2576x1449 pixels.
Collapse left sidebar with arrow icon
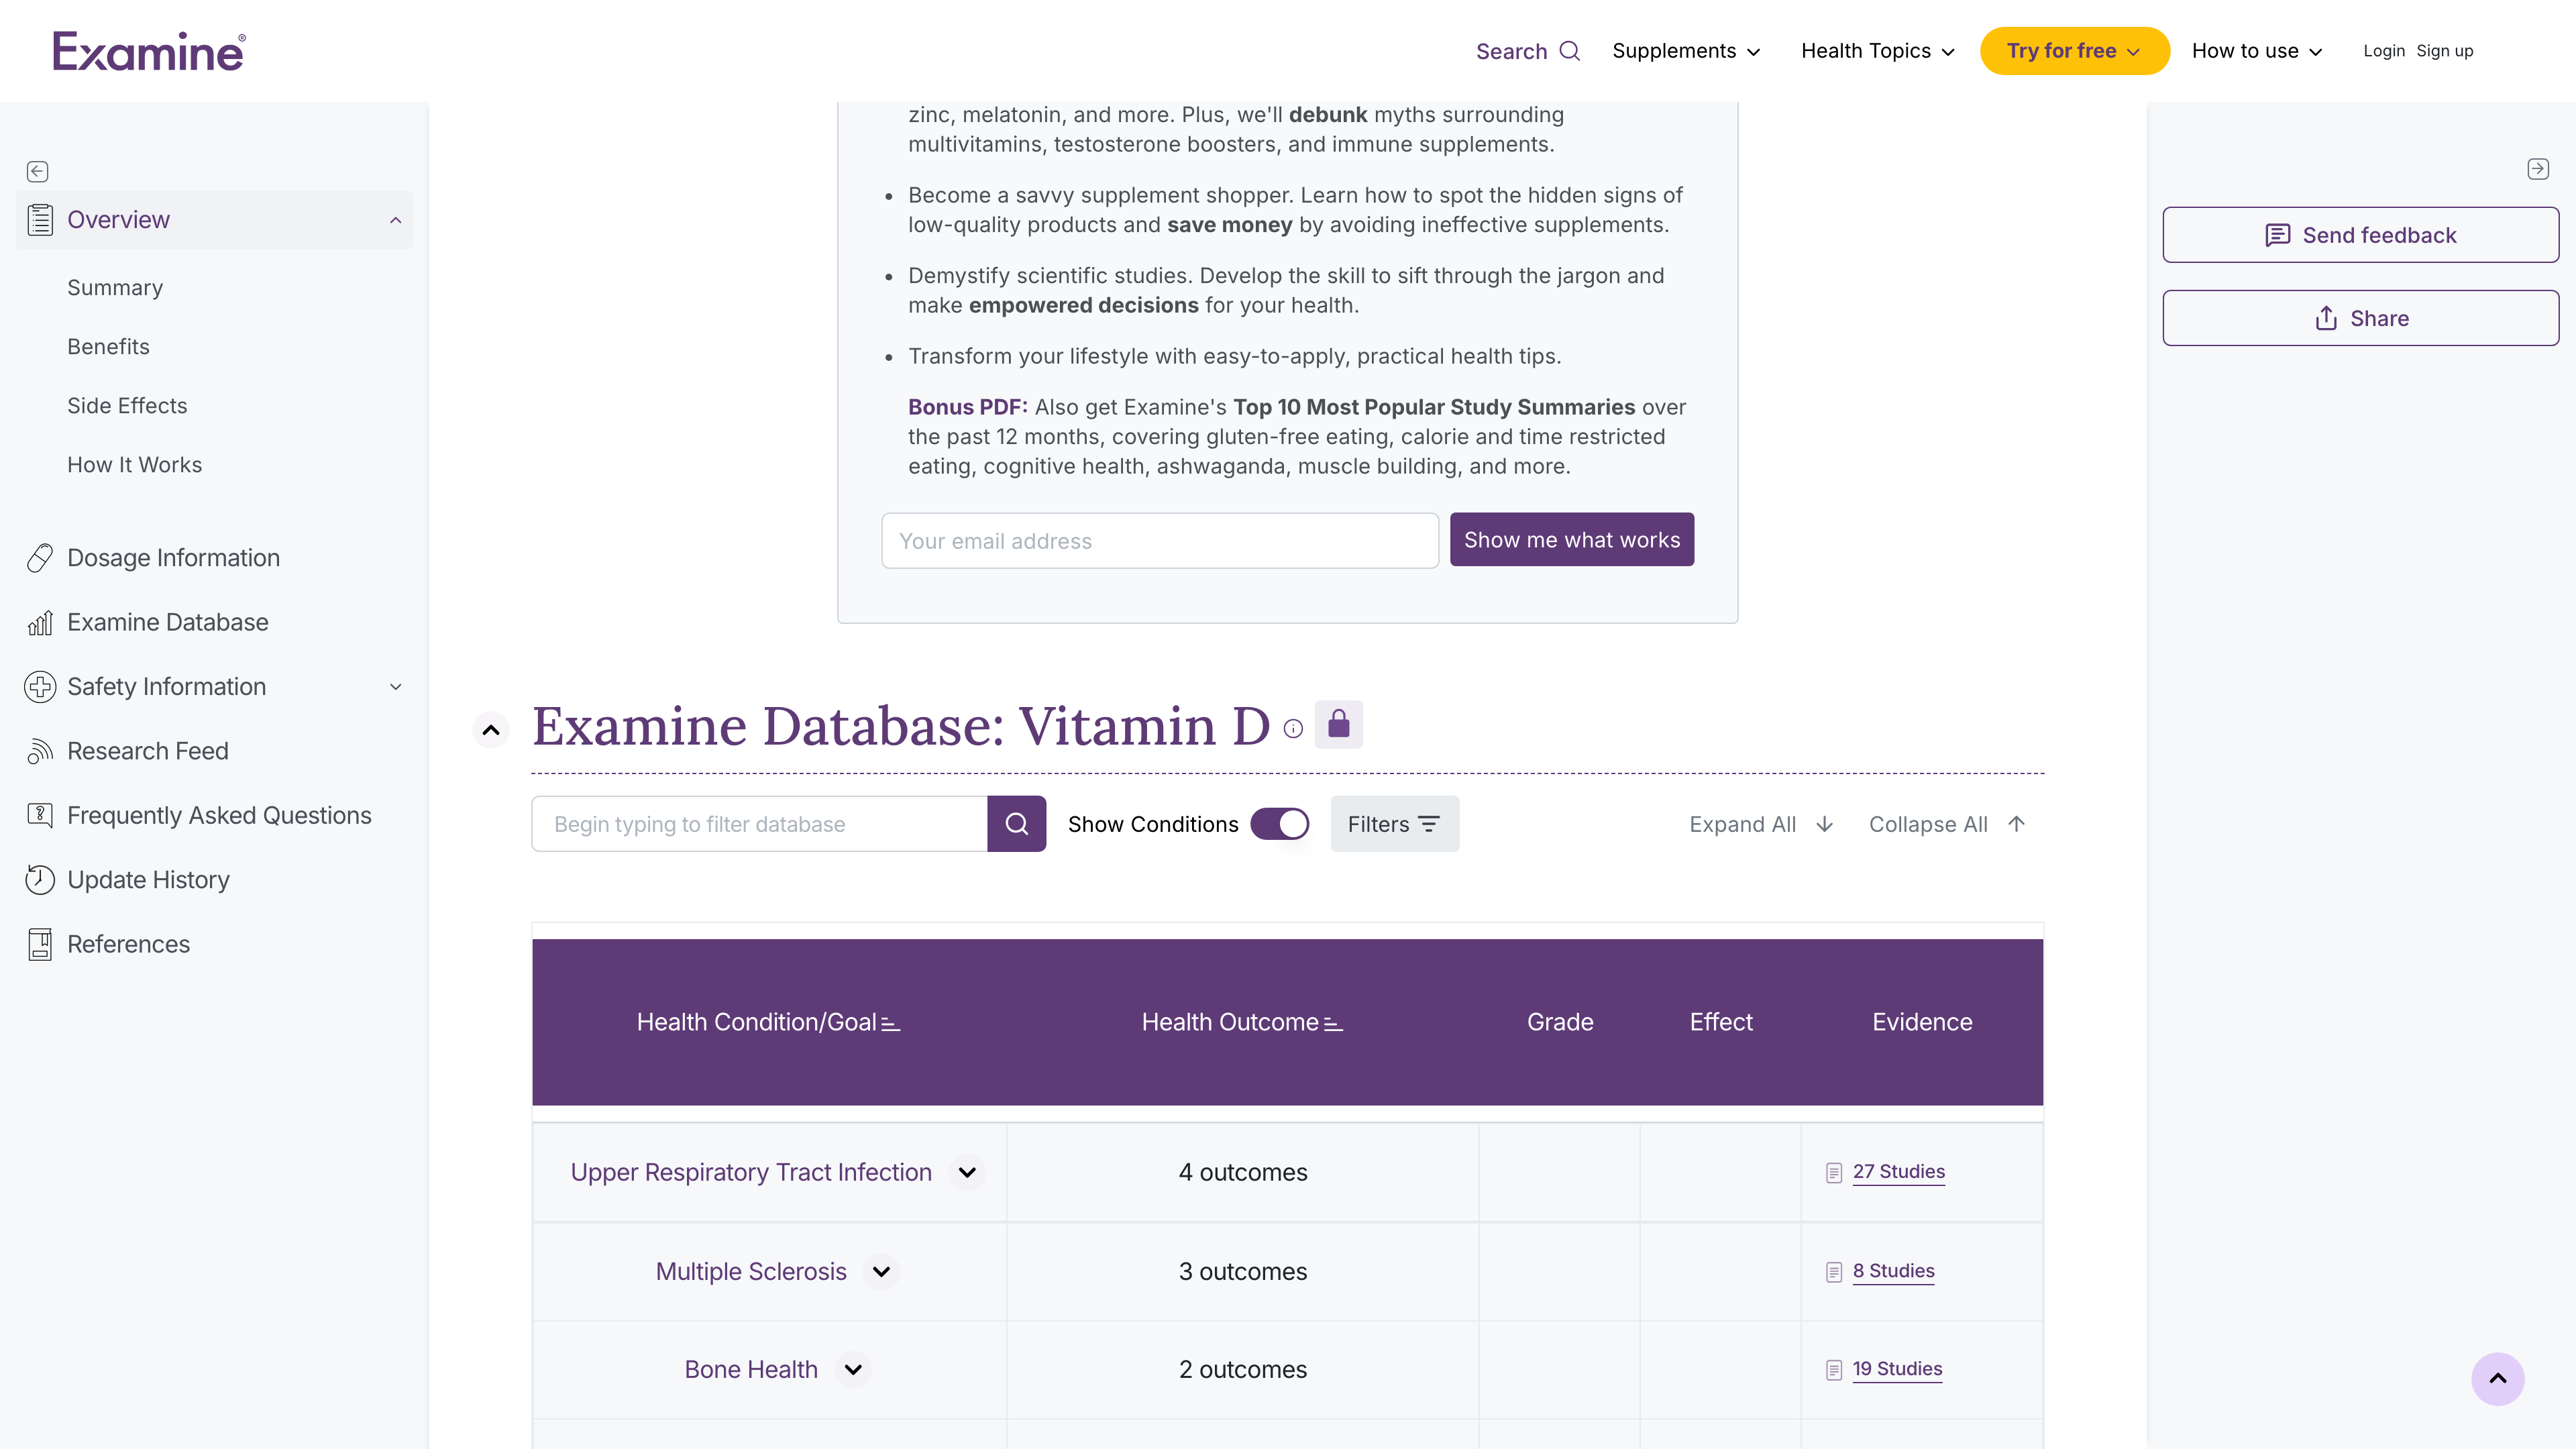pos(38,171)
